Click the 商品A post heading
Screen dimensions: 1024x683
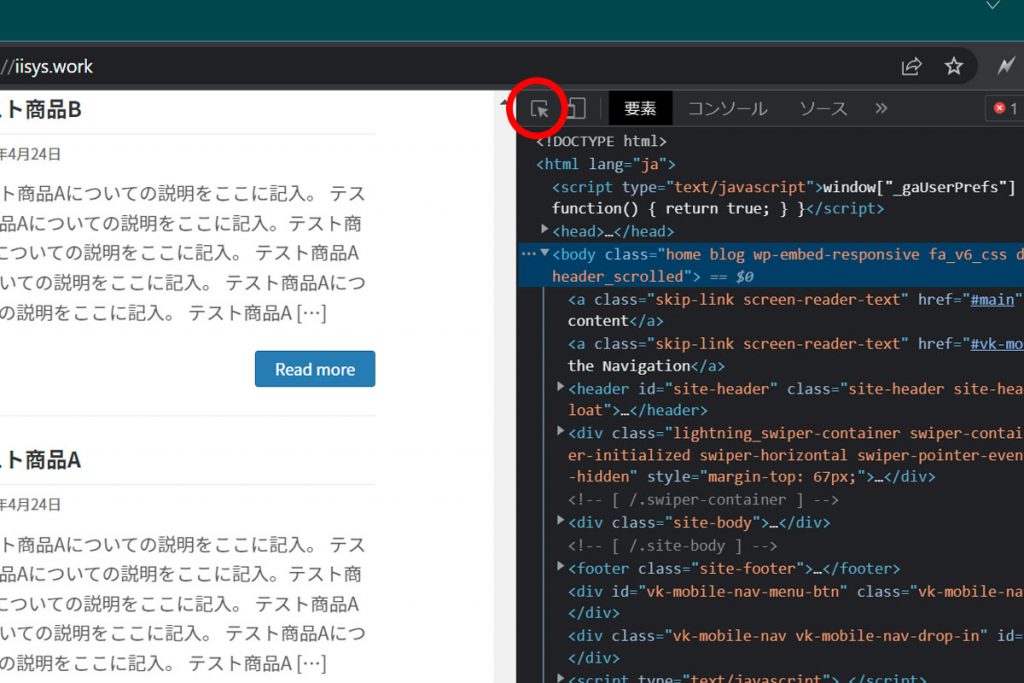pos(40,460)
